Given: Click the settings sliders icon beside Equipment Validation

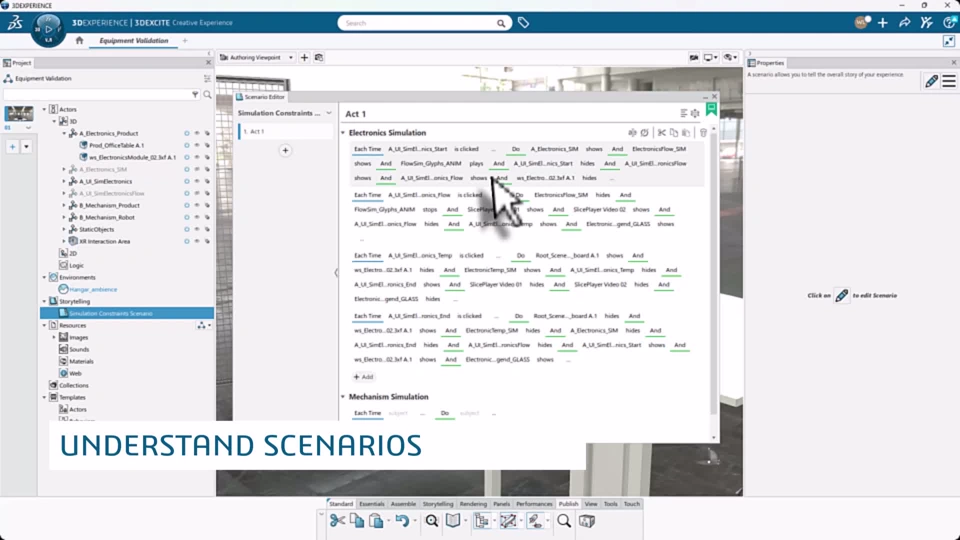Looking at the screenshot, I should click(x=208, y=78).
